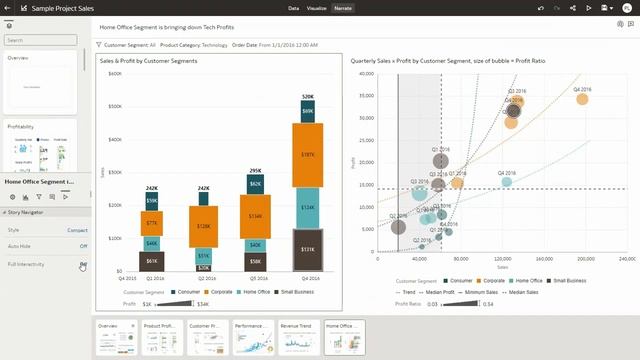Open the visualization properties chart tab

(26, 197)
